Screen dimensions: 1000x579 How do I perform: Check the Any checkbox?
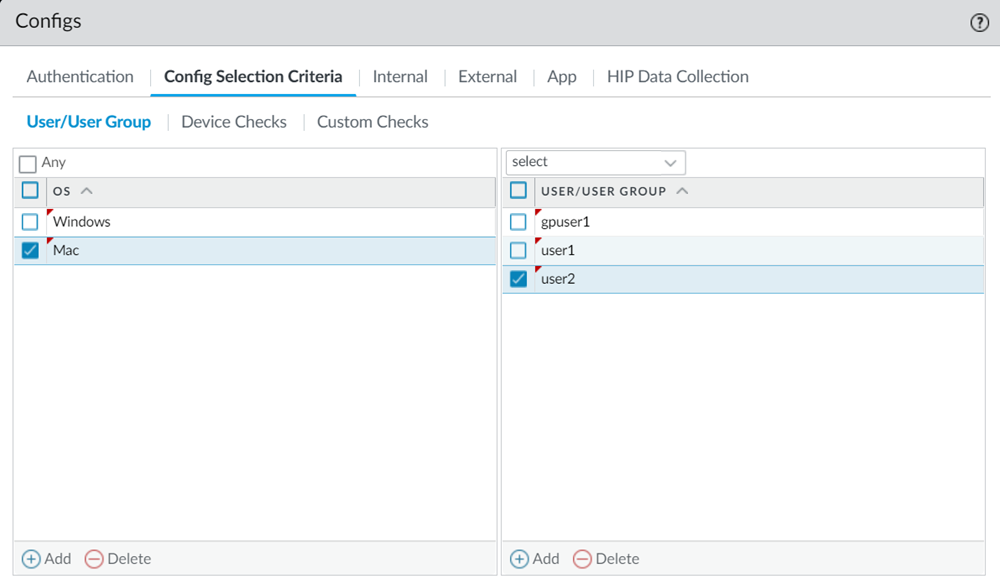tap(28, 163)
